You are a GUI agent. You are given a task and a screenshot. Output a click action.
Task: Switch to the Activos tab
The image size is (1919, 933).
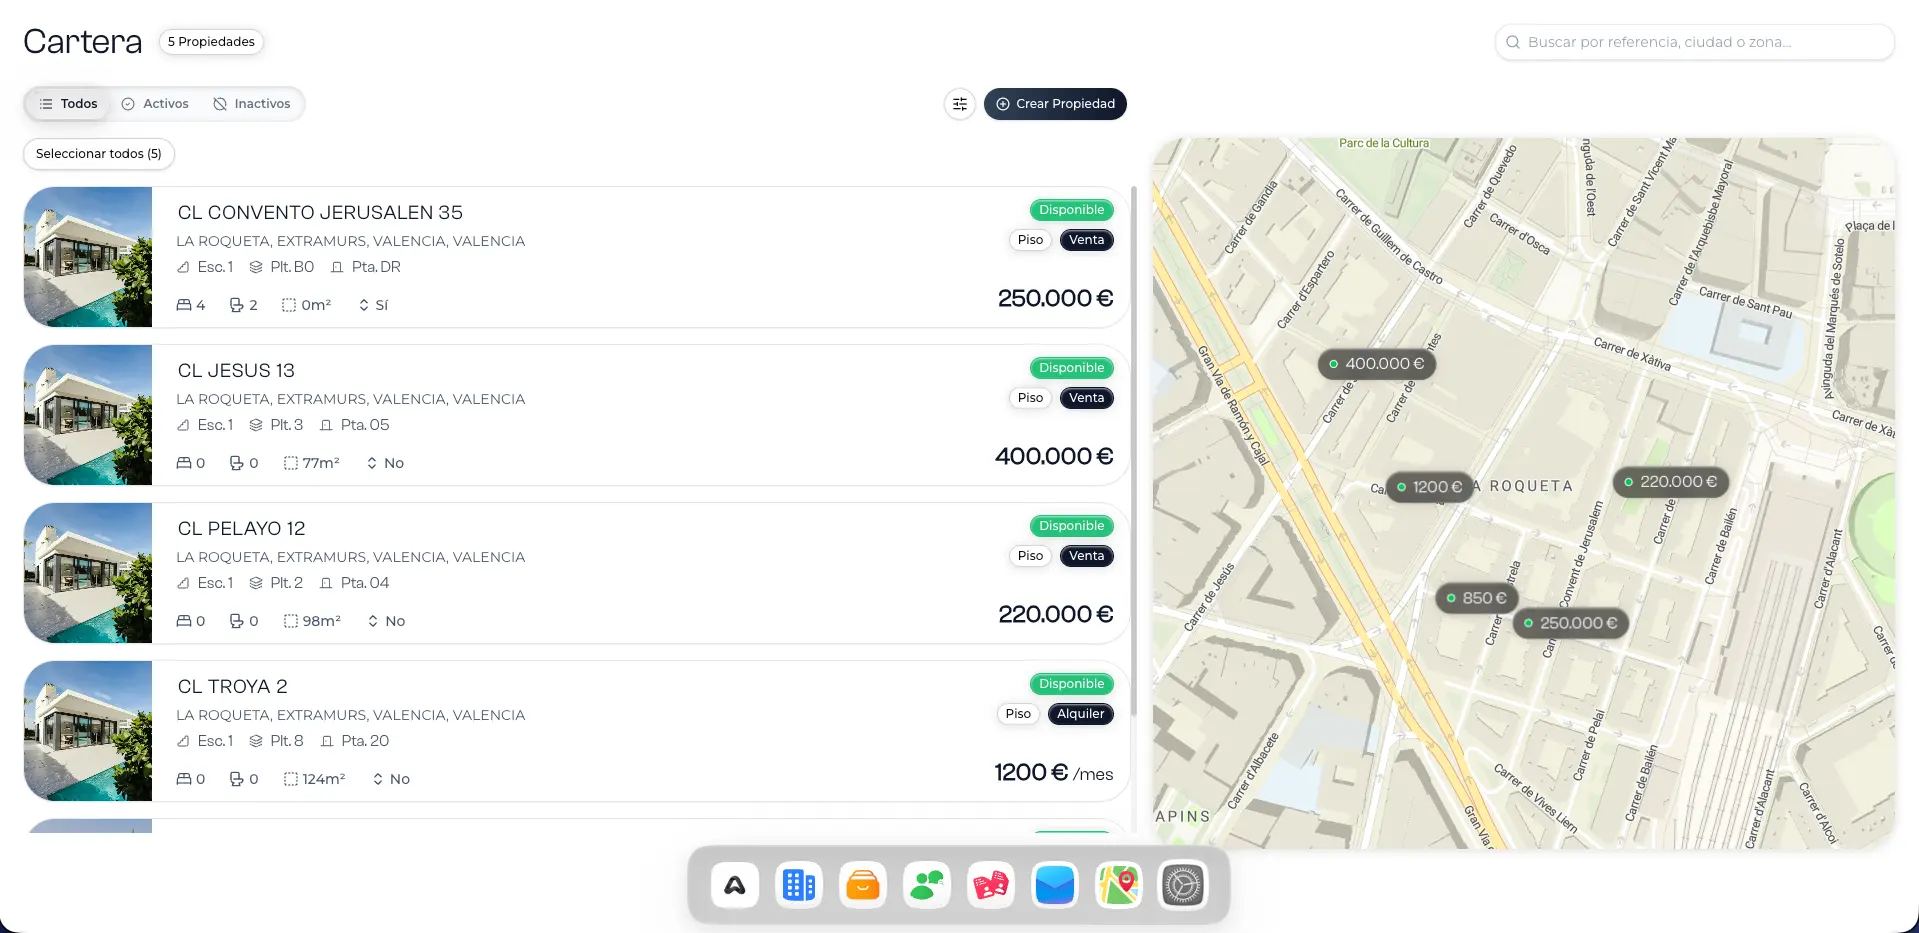tap(155, 104)
